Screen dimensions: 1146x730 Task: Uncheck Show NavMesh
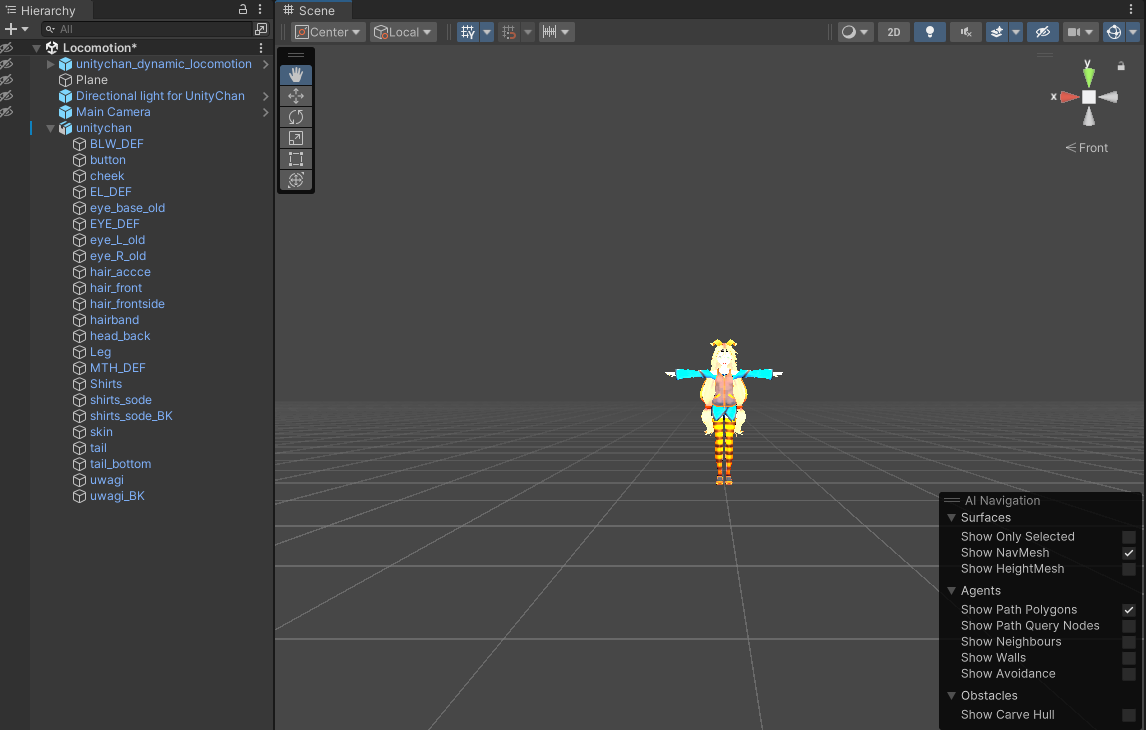(1128, 553)
